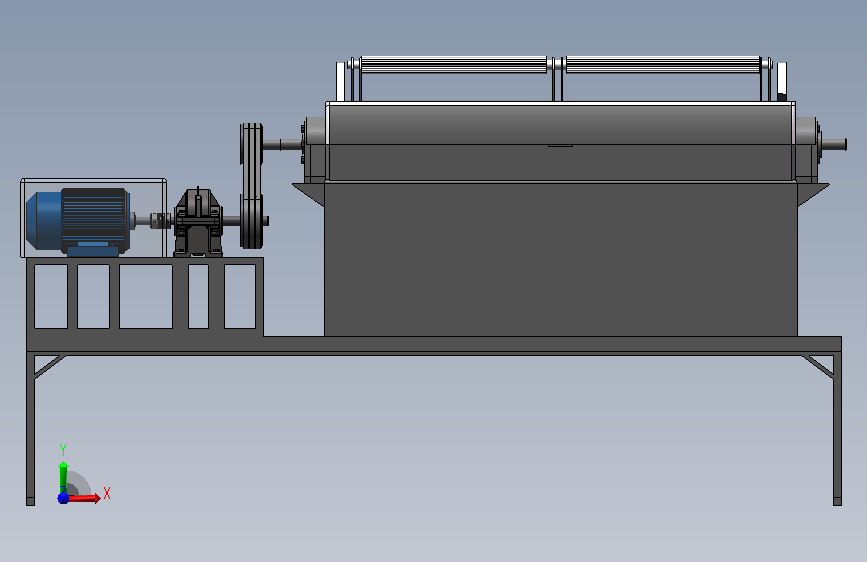This screenshot has height=562, width=867.
Task: Select the left grooved roller on top
Action: coord(453,65)
